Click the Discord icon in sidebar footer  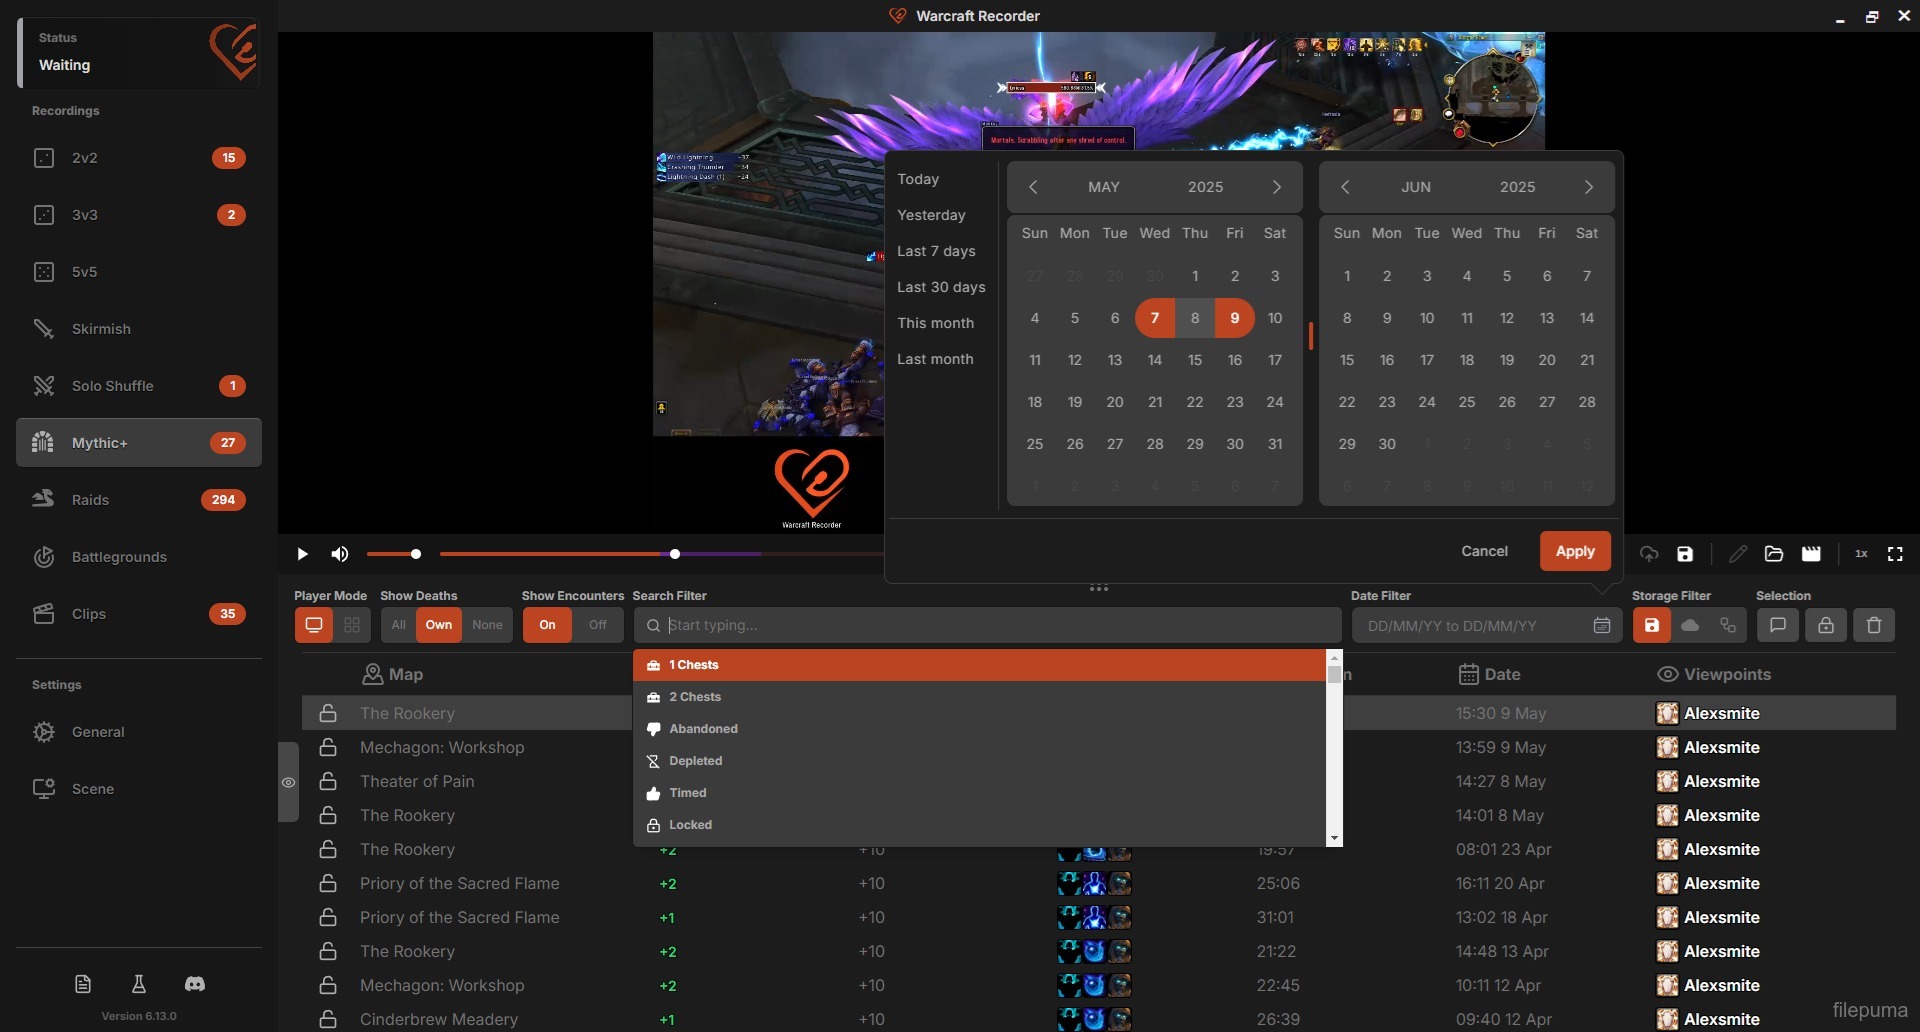coord(195,984)
